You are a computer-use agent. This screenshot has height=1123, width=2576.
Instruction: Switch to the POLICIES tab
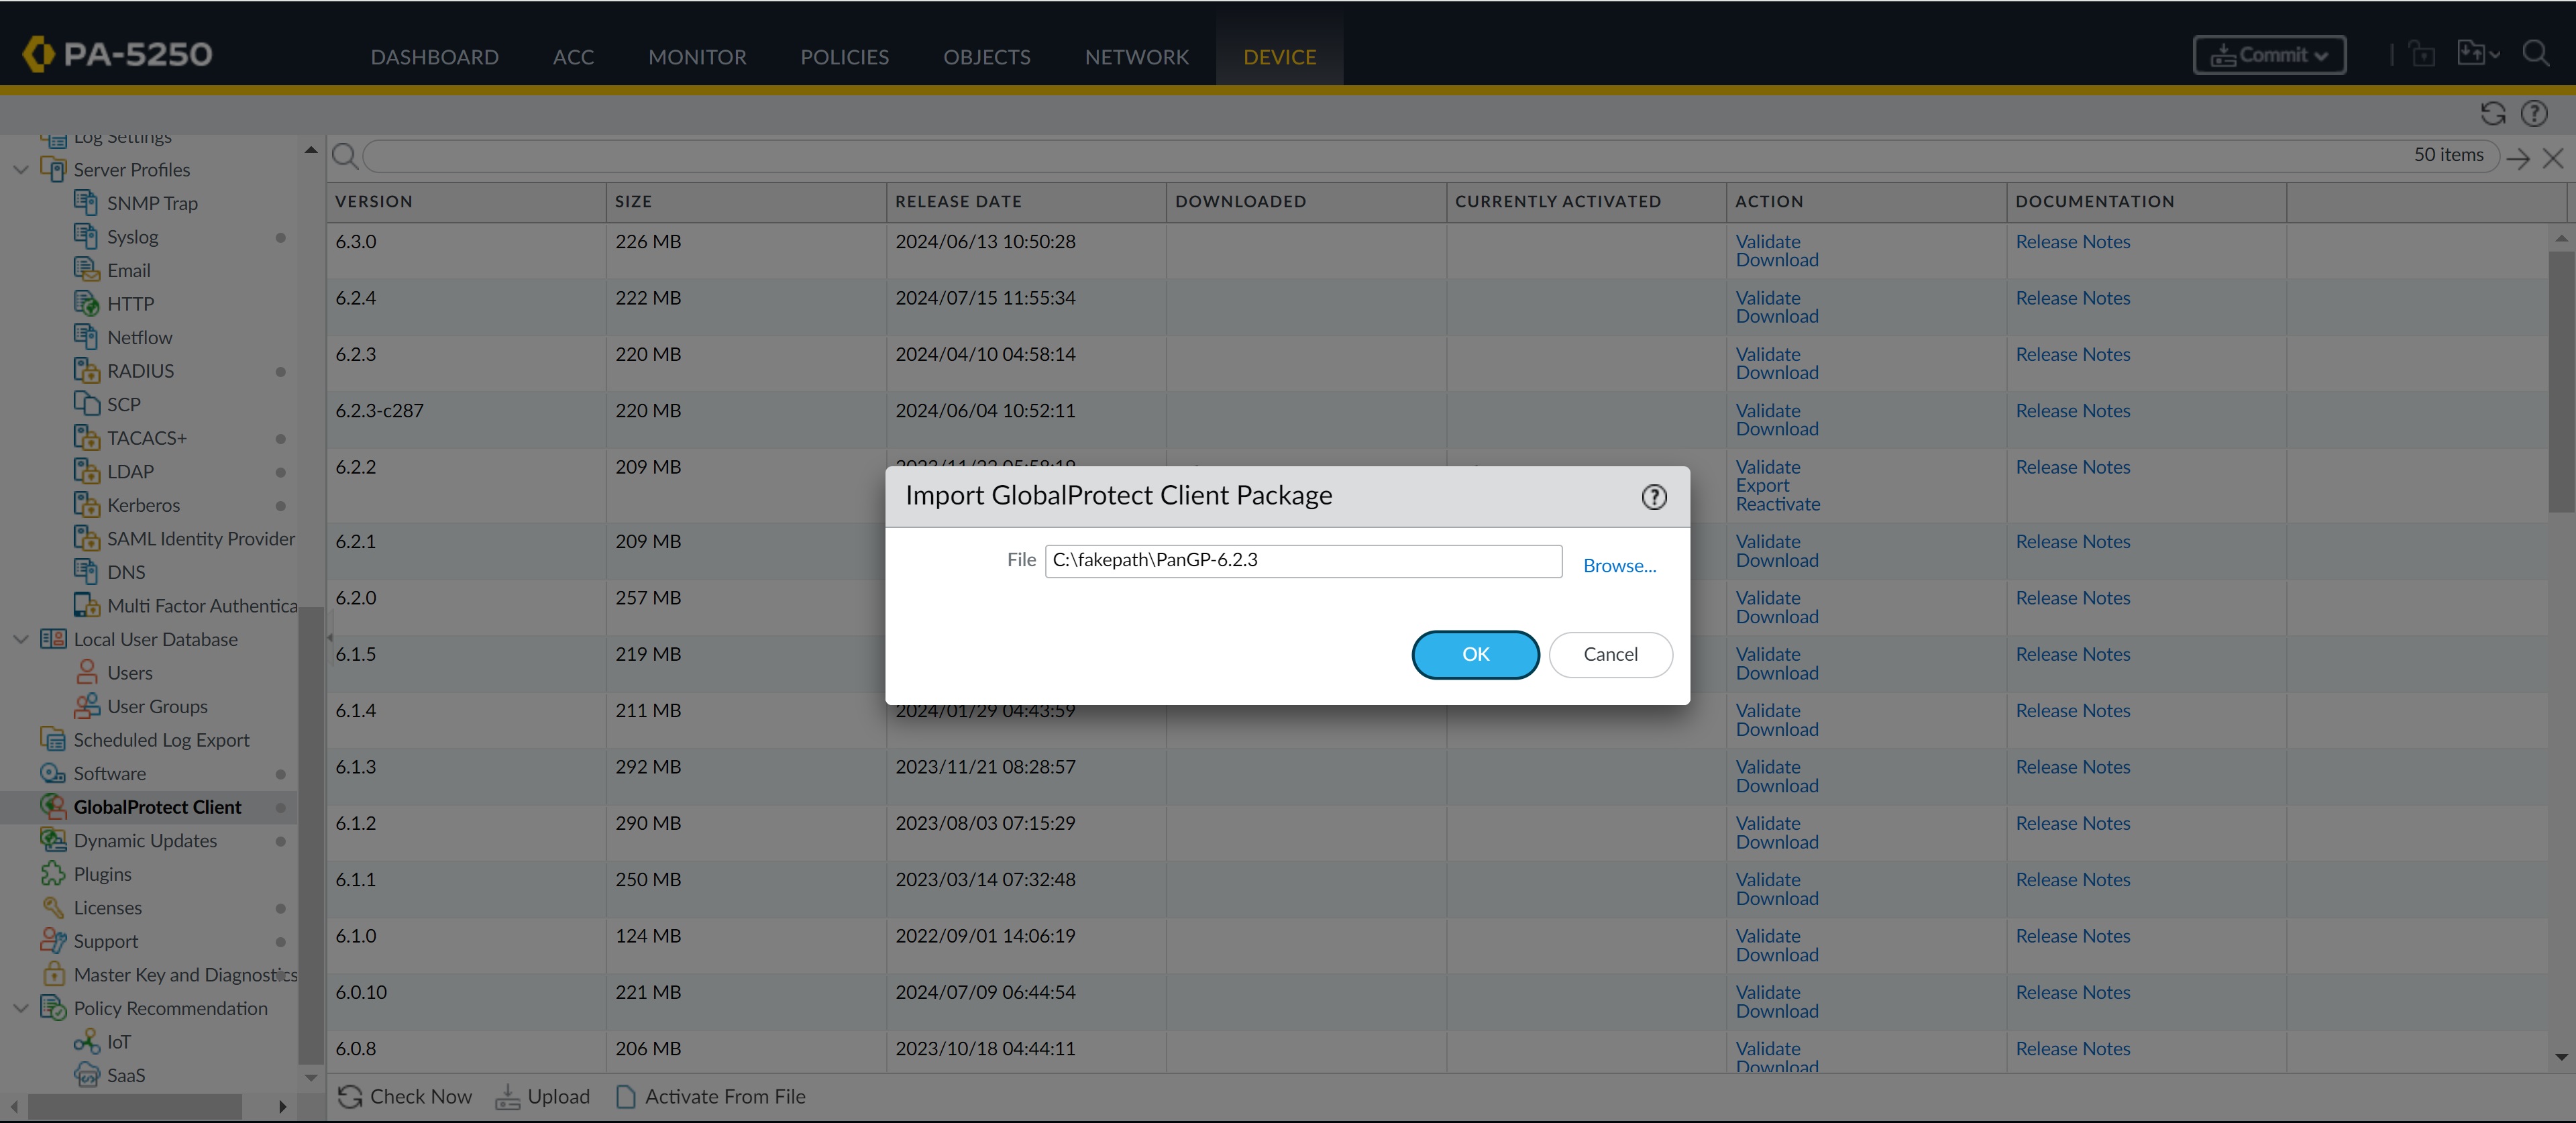(x=844, y=57)
